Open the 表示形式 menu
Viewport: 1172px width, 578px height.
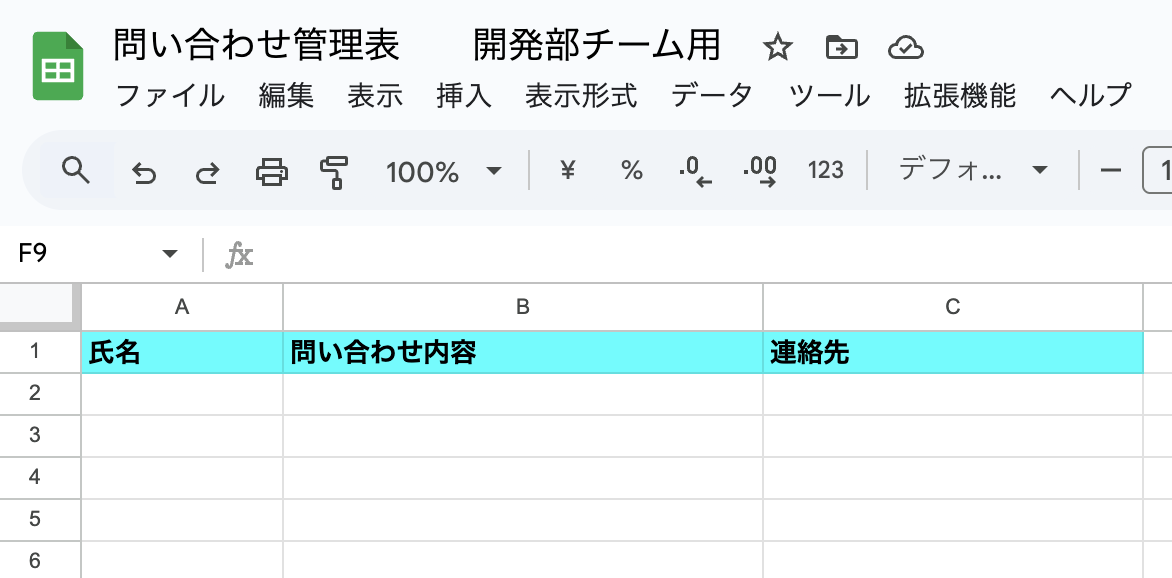point(581,96)
